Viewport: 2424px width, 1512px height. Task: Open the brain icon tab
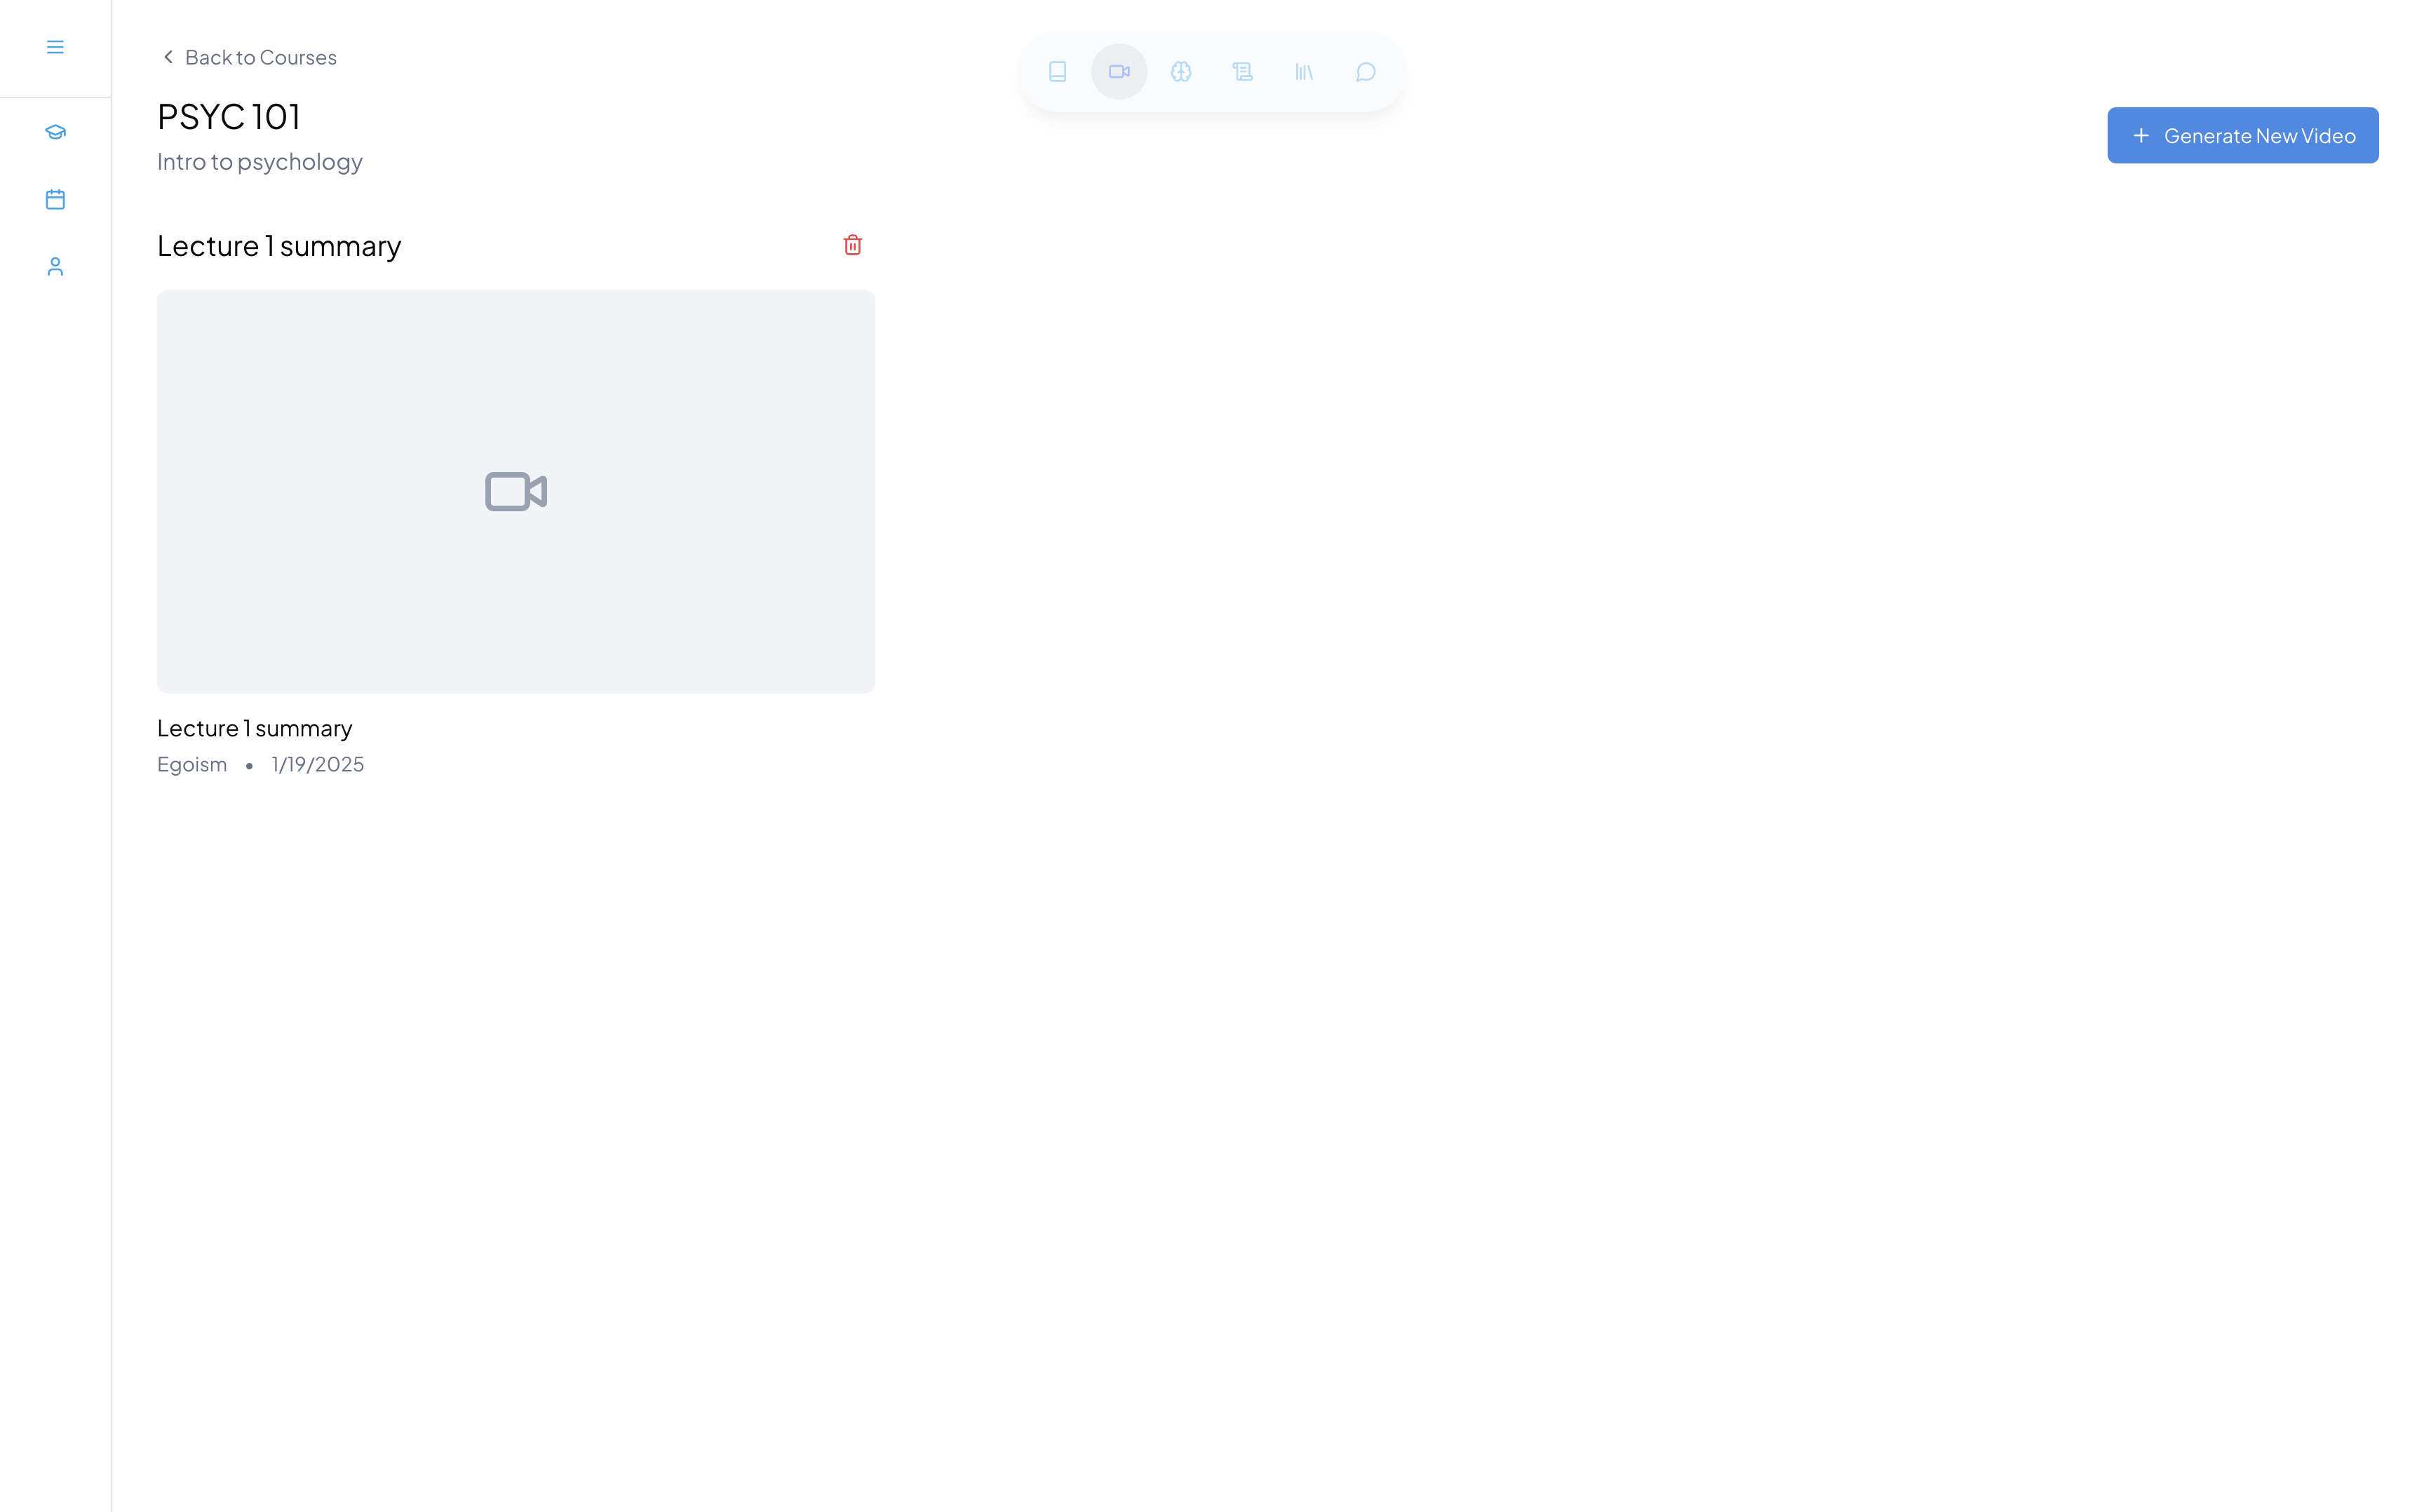coord(1181,72)
